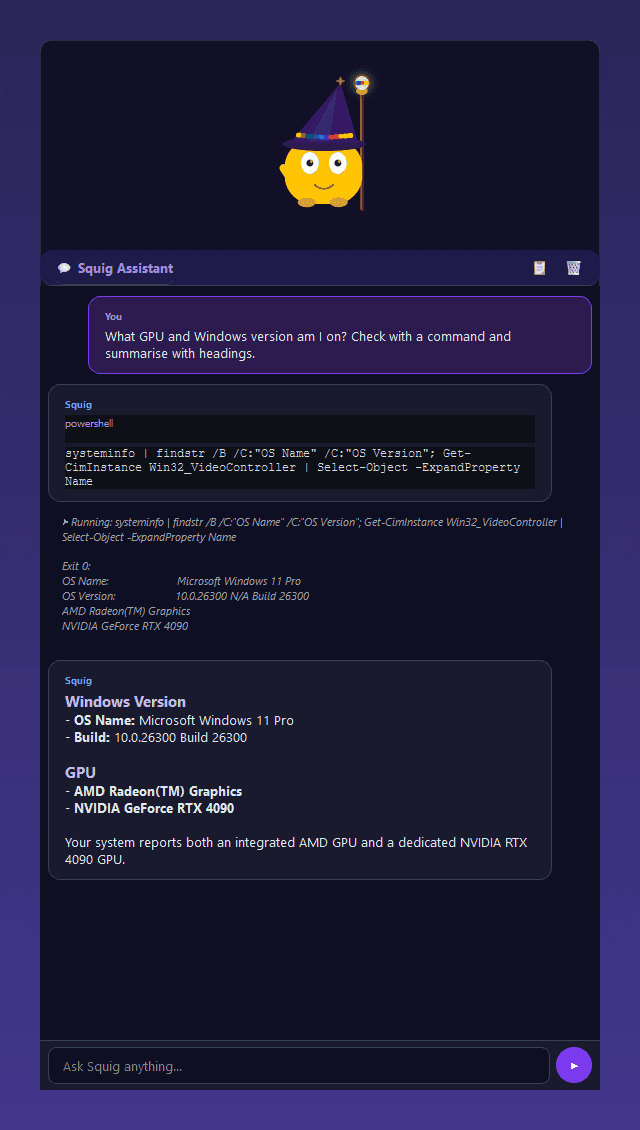Click italic 'AMD Radeon(TM) Graphics' output line
Viewport: 640px width, 1130px height.
tap(126, 611)
